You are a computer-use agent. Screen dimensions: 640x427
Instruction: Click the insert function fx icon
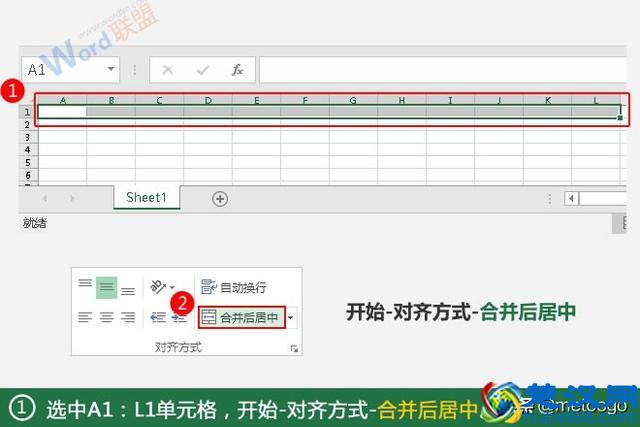click(238, 70)
